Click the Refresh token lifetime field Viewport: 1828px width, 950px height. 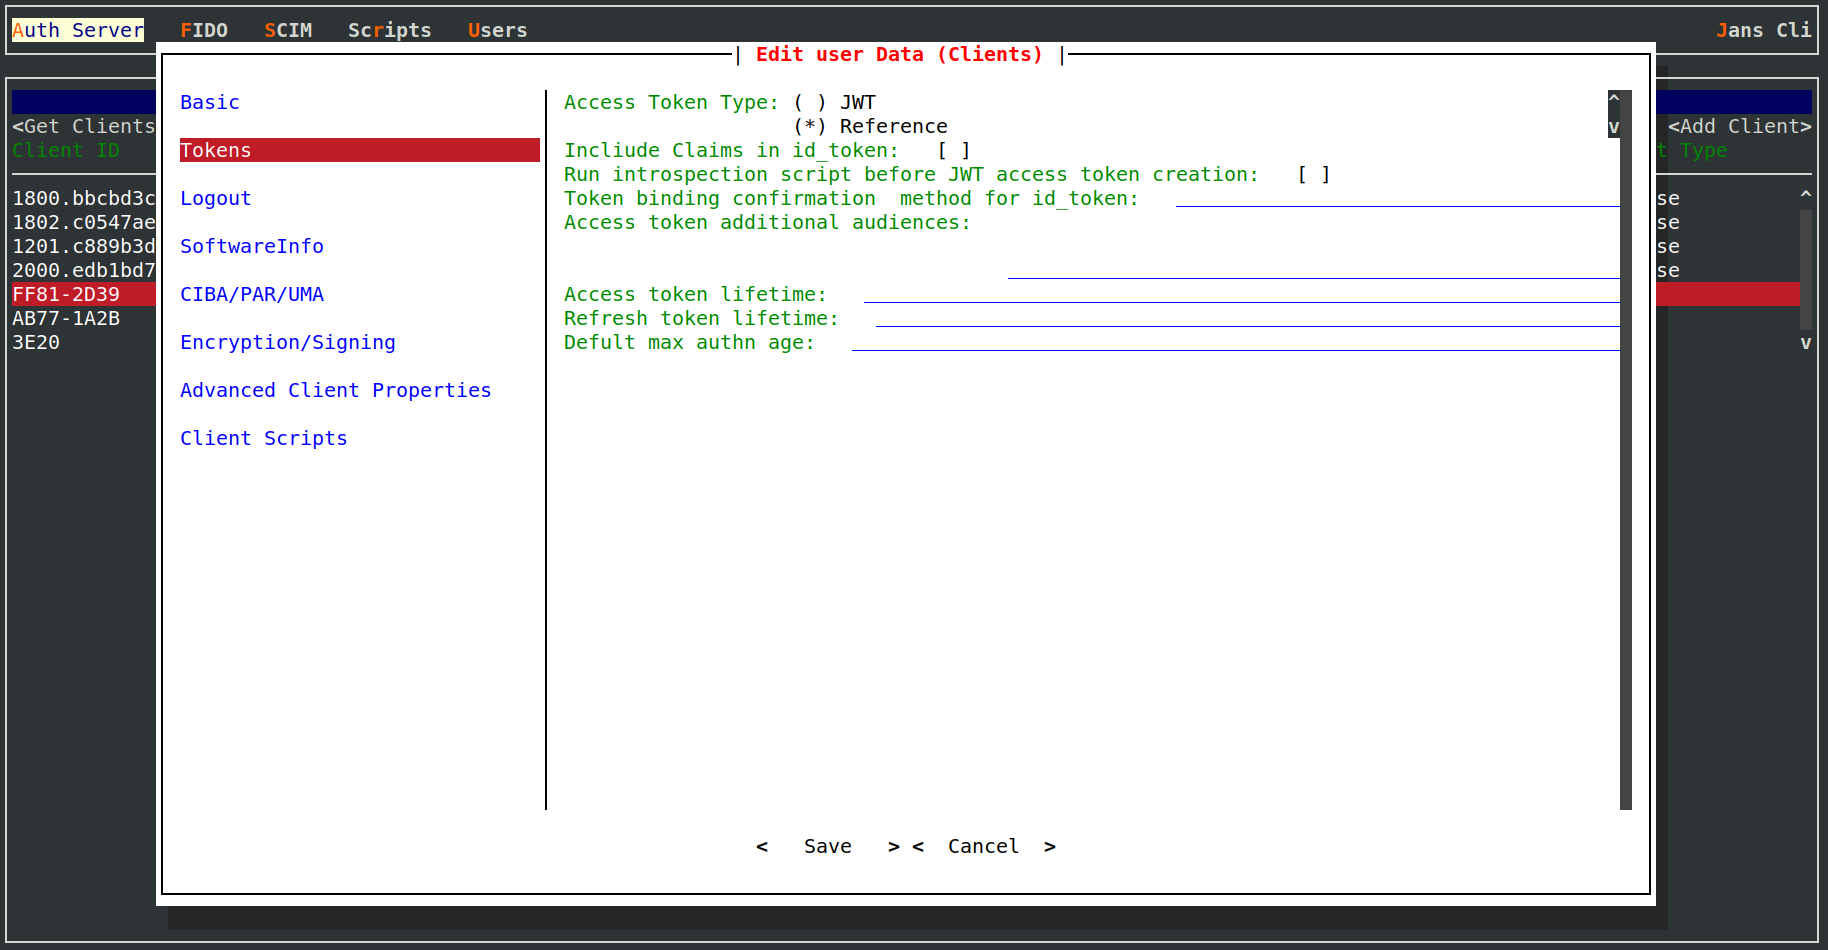(x=1246, y=319)
